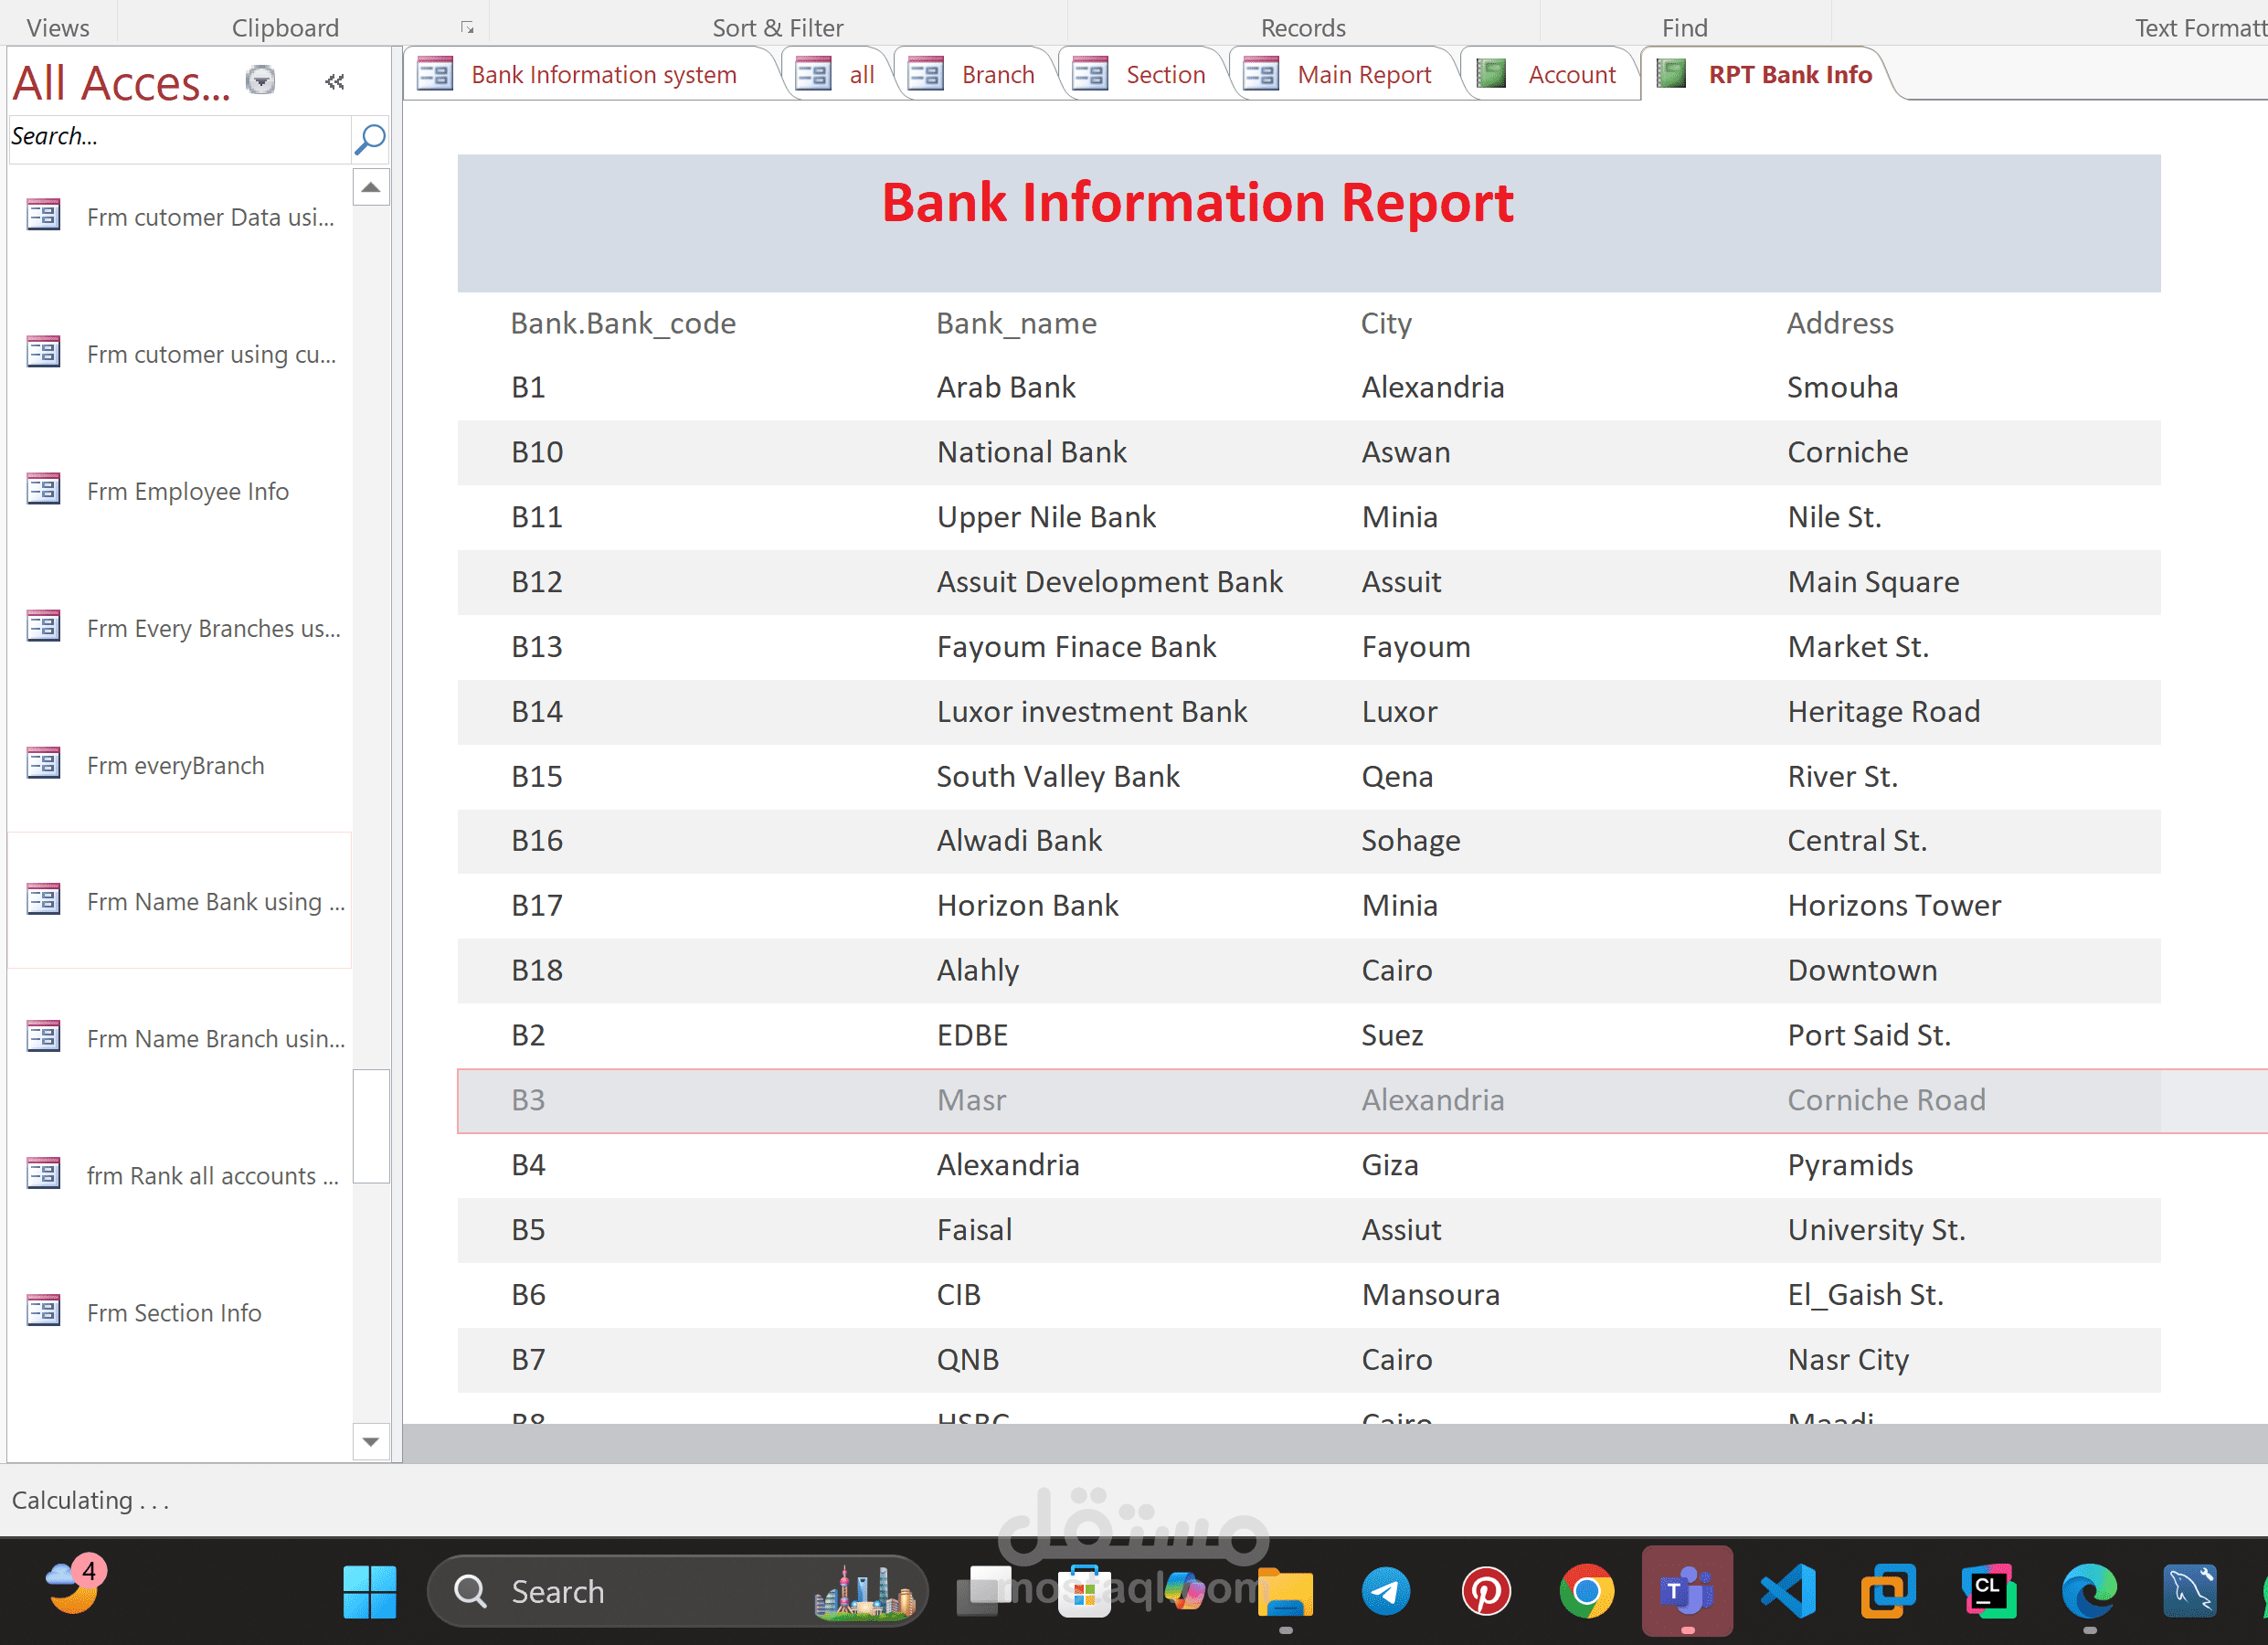Switch to the Branch tab
The width and height of the screenshot is (2268, 1645).
996,75
